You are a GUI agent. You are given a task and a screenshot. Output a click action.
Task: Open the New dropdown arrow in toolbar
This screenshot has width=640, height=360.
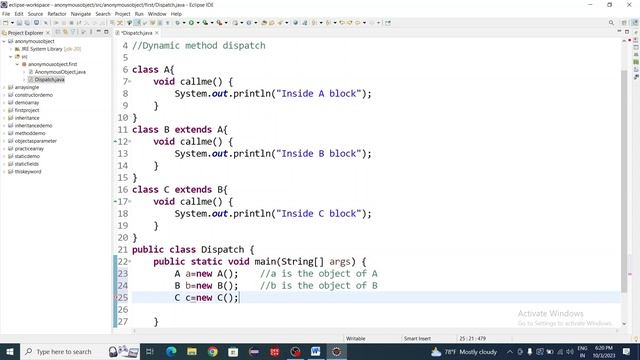coord(12,23)
